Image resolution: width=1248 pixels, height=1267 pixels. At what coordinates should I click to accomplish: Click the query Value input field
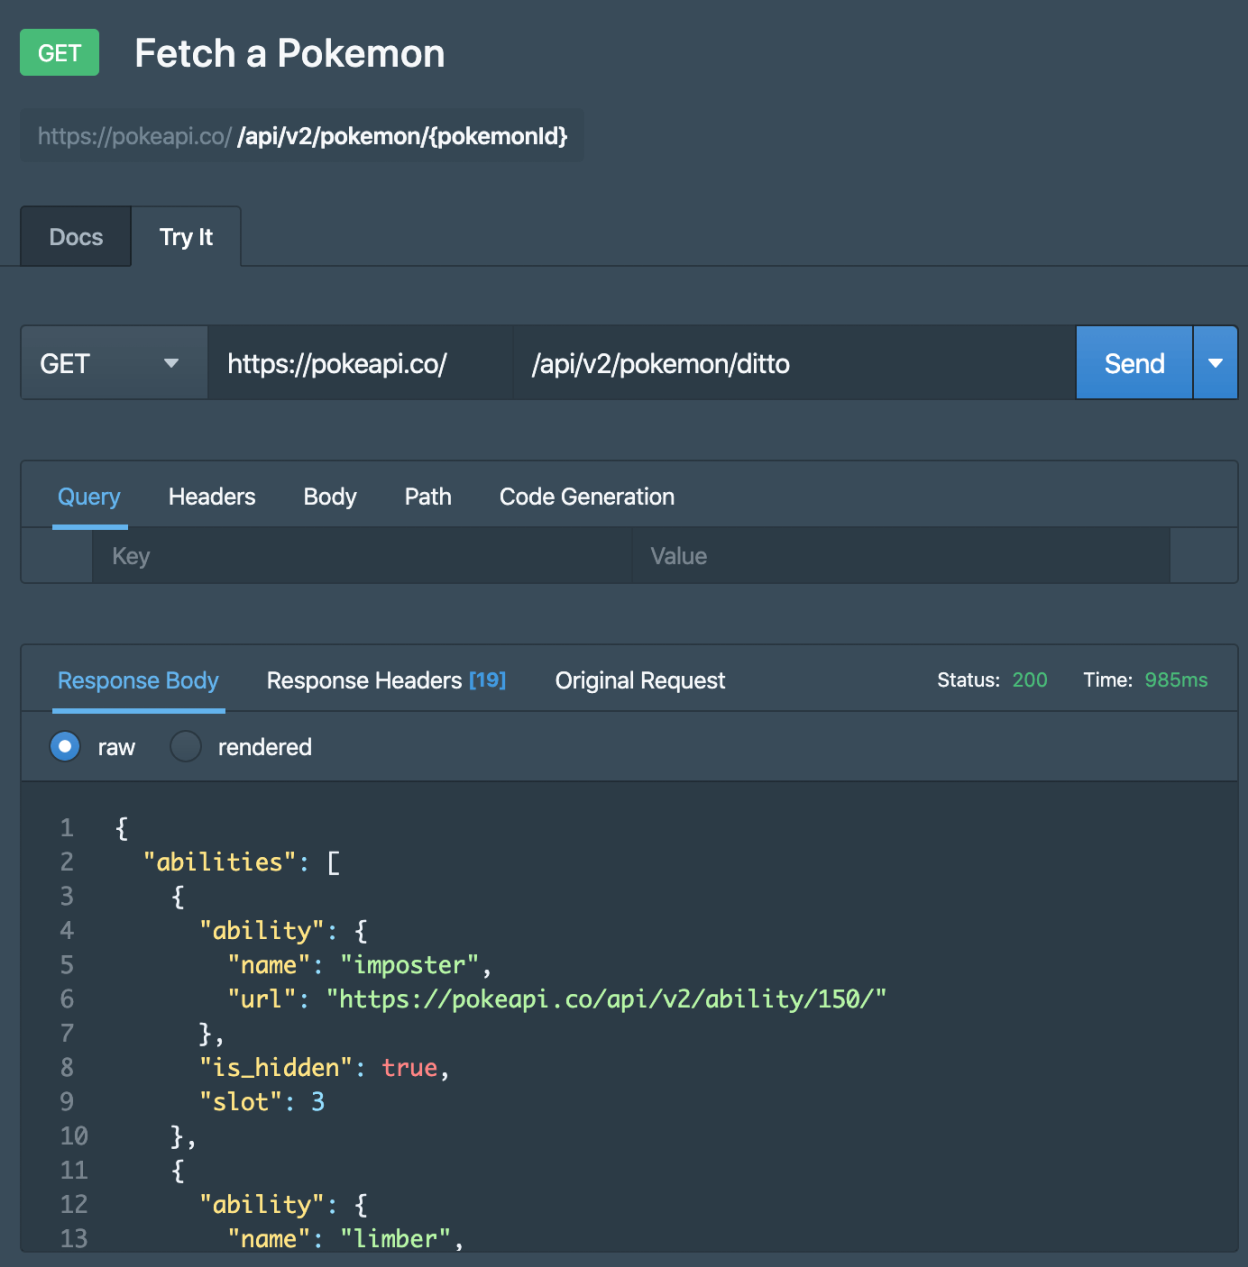pos(901,556)
